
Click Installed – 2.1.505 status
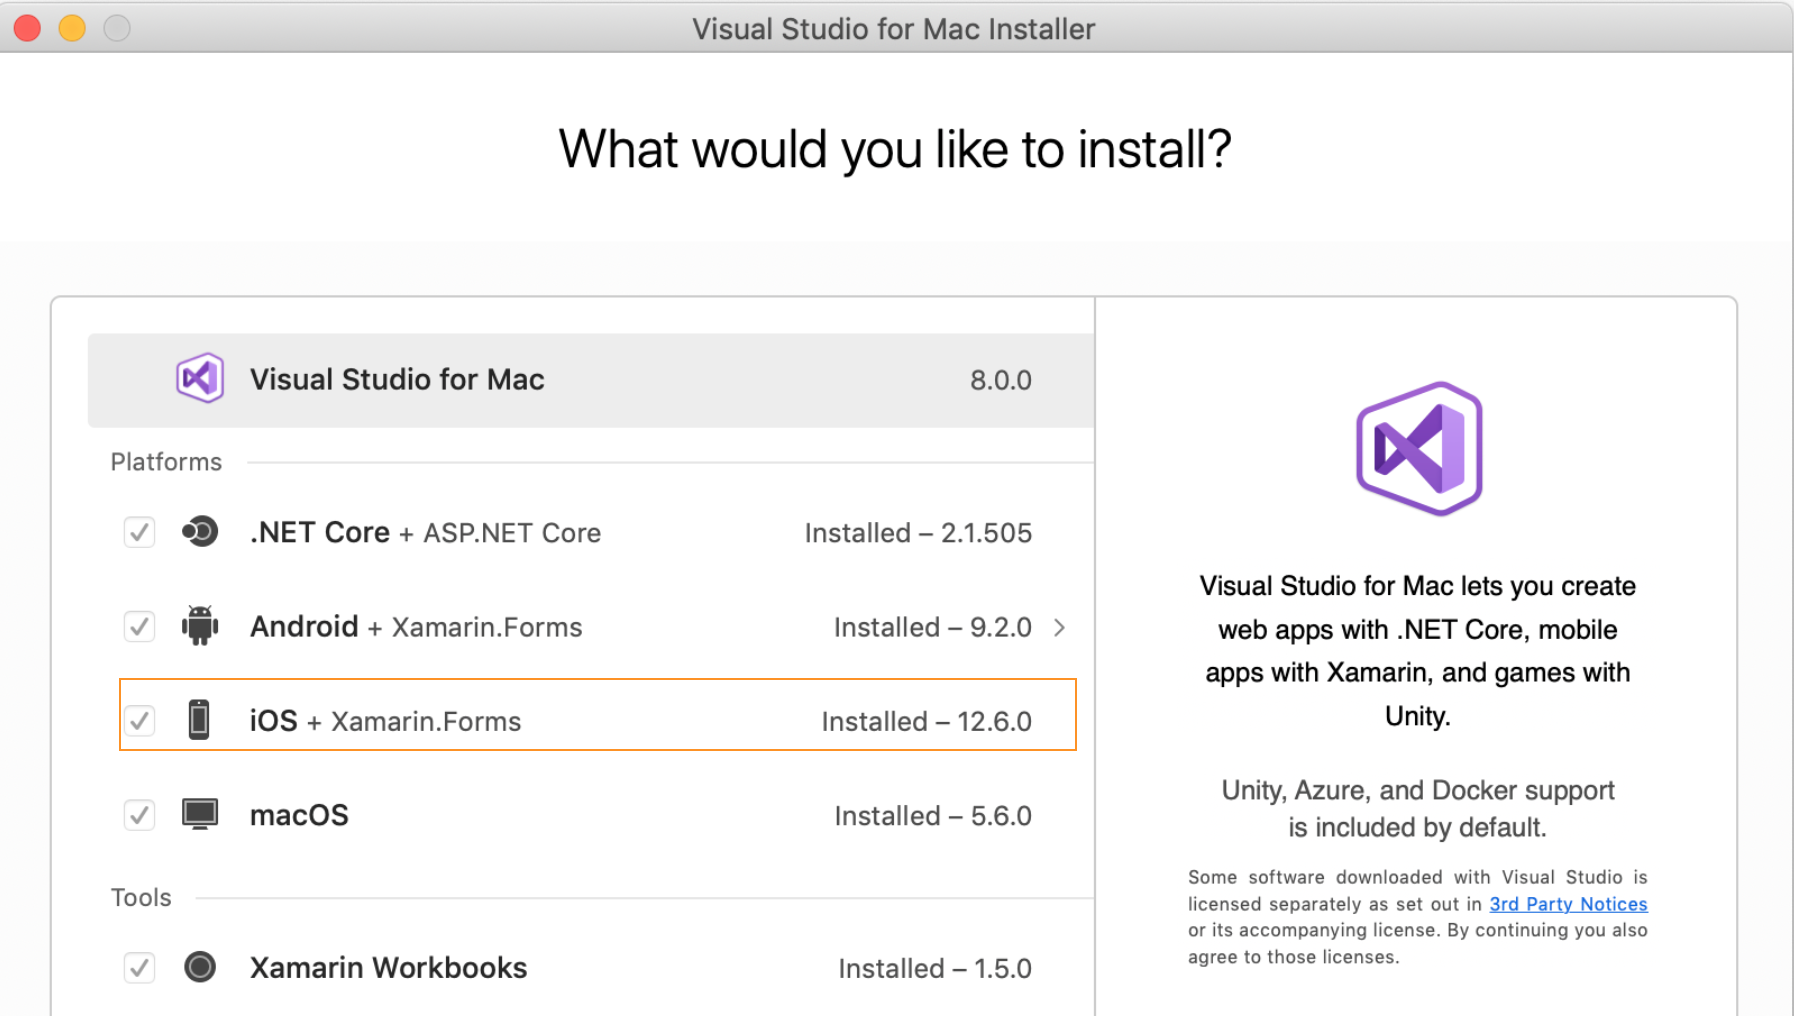(x=918, y=533)
